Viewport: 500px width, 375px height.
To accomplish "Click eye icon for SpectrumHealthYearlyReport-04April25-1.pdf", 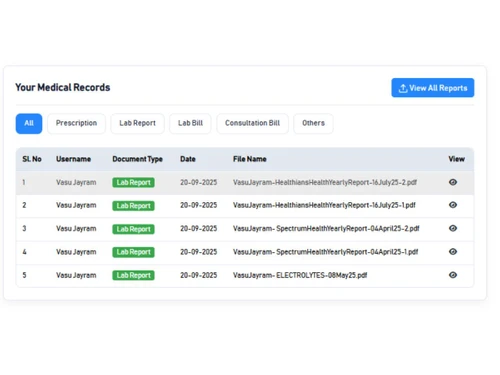I will point(453,252).
